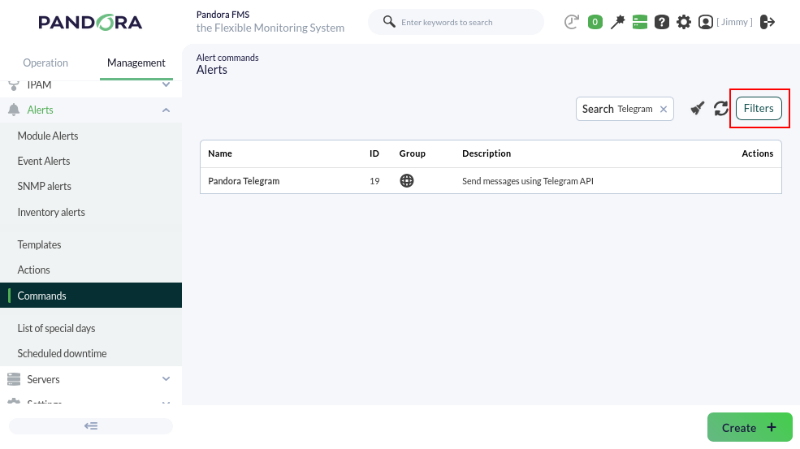Remove the Telegram search filter chip
Image resolution: width=800 pixels, height=449 pixels.
[x=663, y=109]
